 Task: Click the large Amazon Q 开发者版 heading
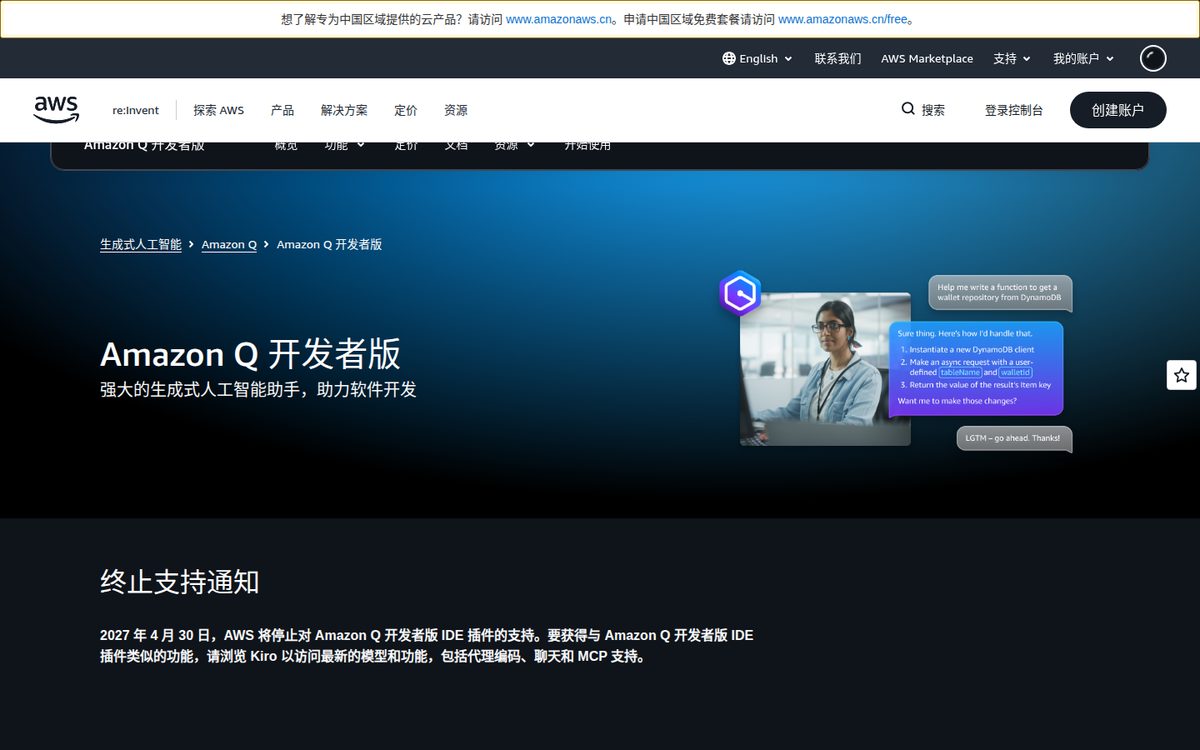250,354
